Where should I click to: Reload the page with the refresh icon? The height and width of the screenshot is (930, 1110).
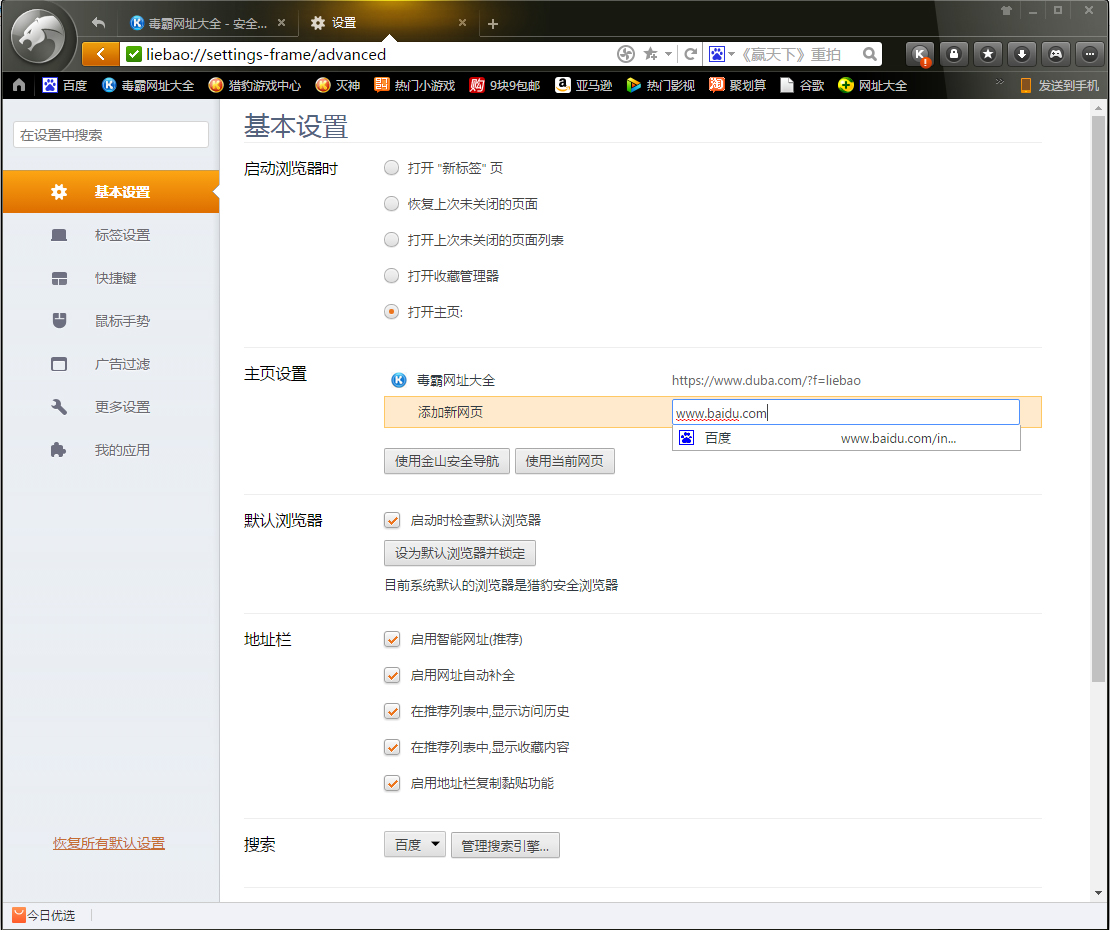coord(690,54)
